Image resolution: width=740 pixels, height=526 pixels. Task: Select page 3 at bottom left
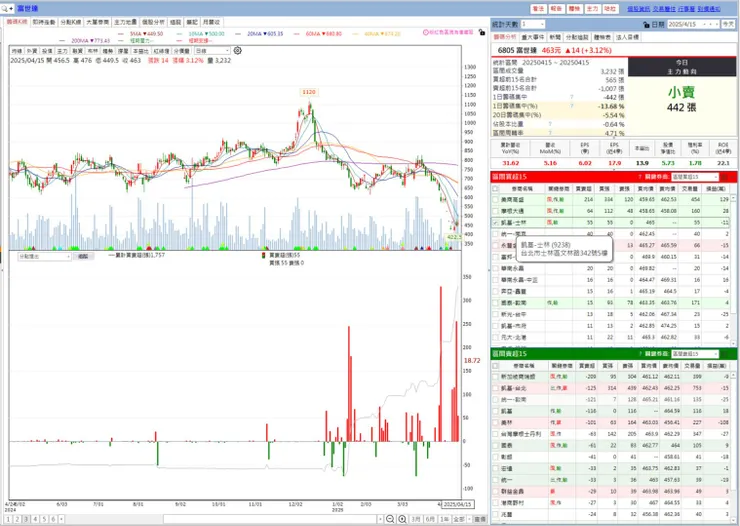(26, 519)
